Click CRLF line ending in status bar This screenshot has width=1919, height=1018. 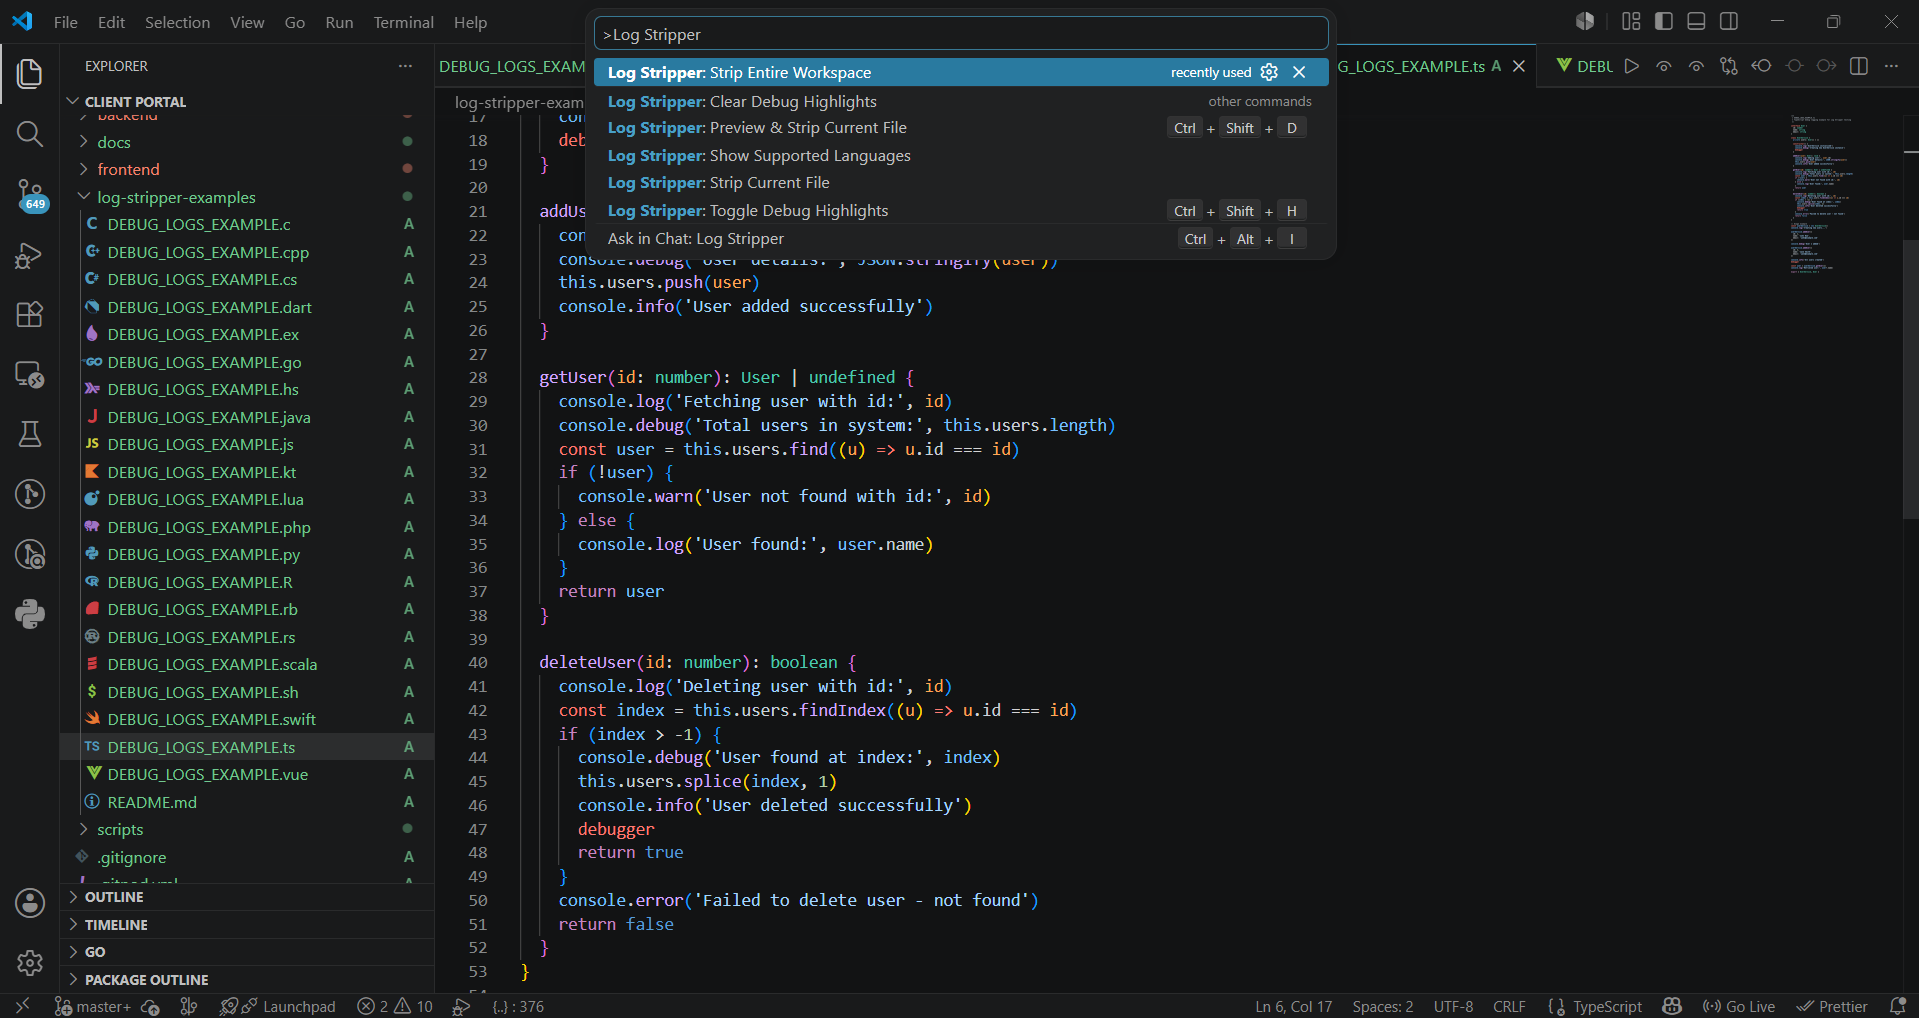click(1509, 1006)
